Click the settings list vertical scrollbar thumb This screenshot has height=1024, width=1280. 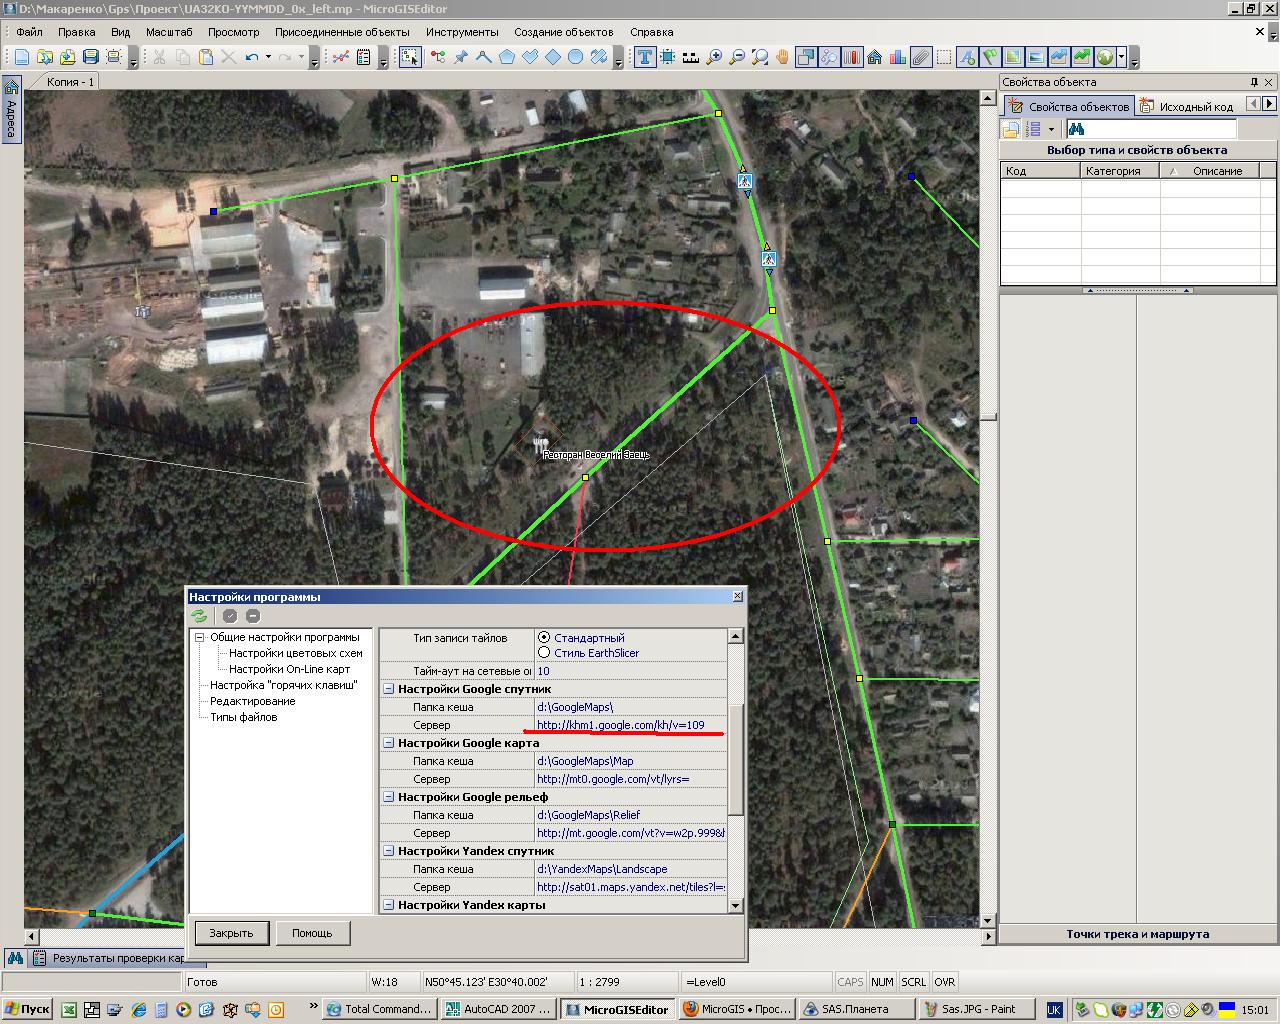(736, 760)
